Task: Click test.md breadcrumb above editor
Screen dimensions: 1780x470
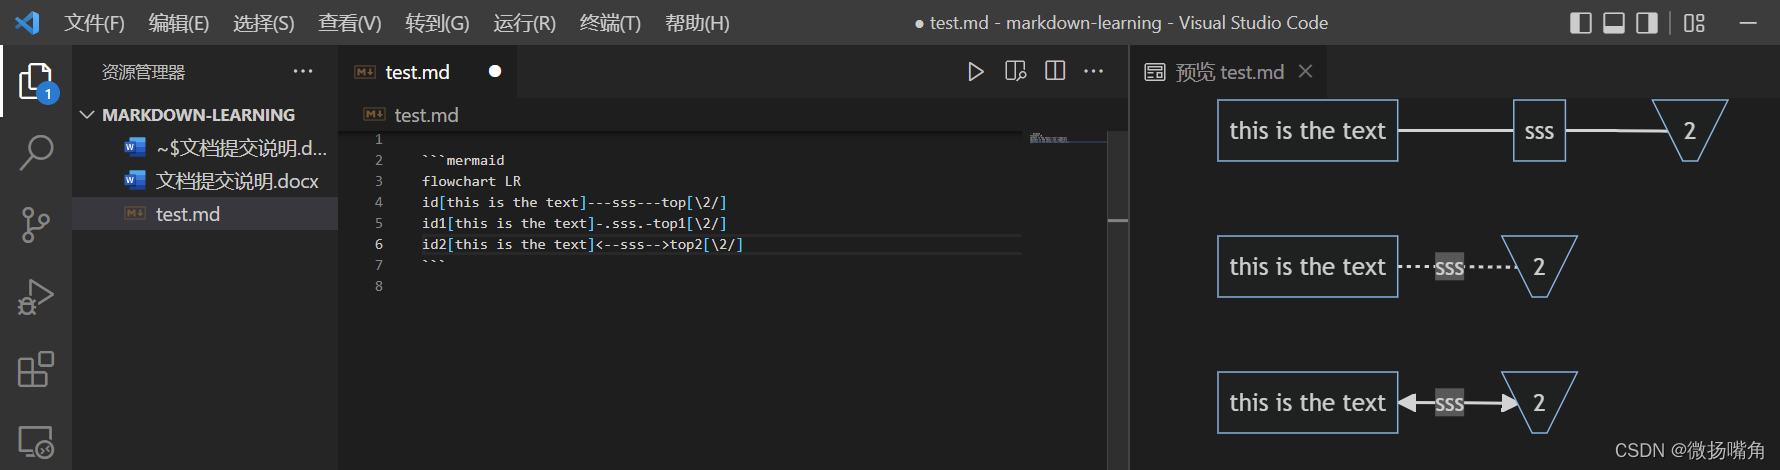Action: 426,115
